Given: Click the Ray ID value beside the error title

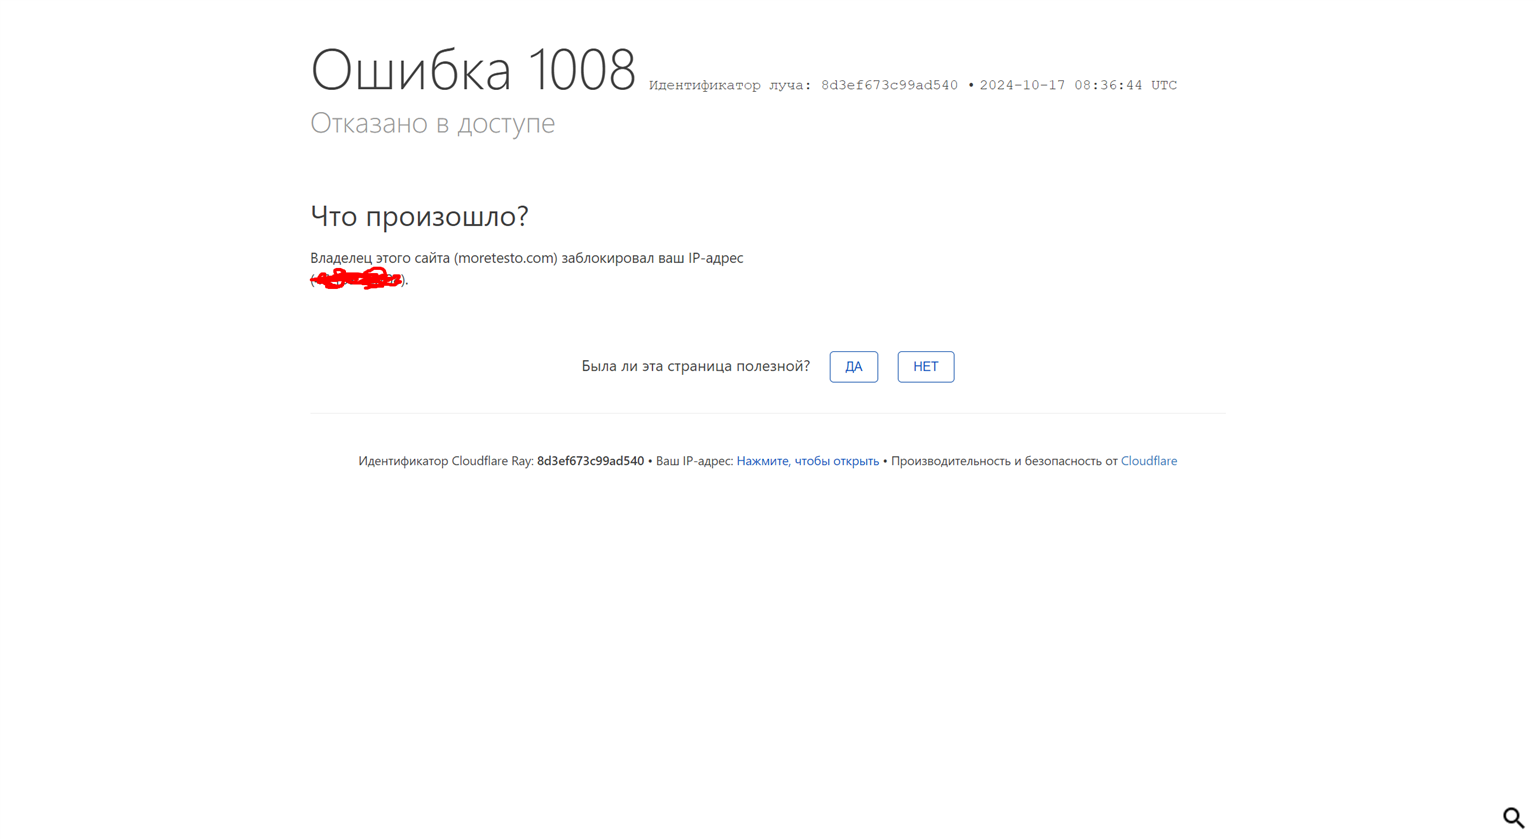Looking at the screenshot, I should (x=889, y=86).
